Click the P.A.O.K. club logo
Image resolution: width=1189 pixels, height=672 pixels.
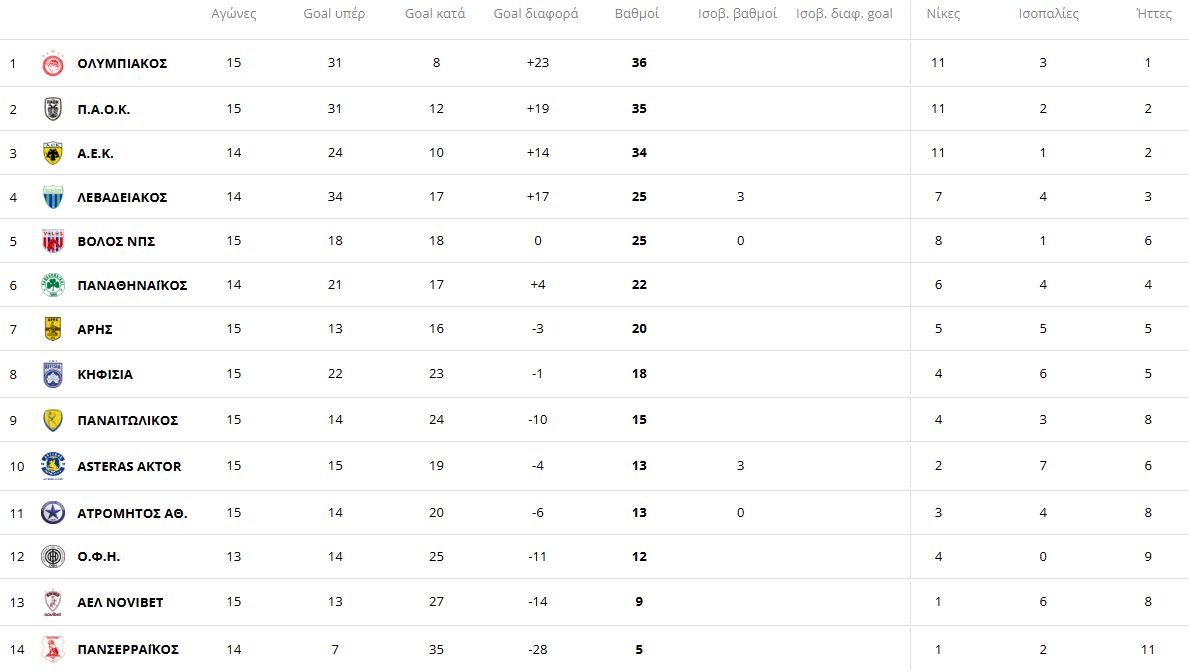point(53,109)
